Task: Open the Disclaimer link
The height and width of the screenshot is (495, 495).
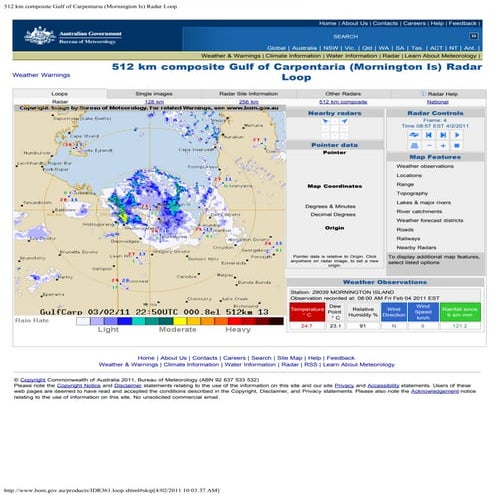Action: (x=128, y=386)
